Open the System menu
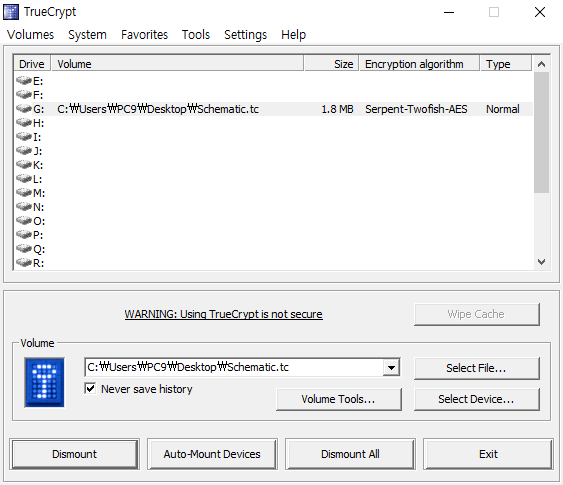The height and width of the screenshot is (485, 563). point(87,35)
